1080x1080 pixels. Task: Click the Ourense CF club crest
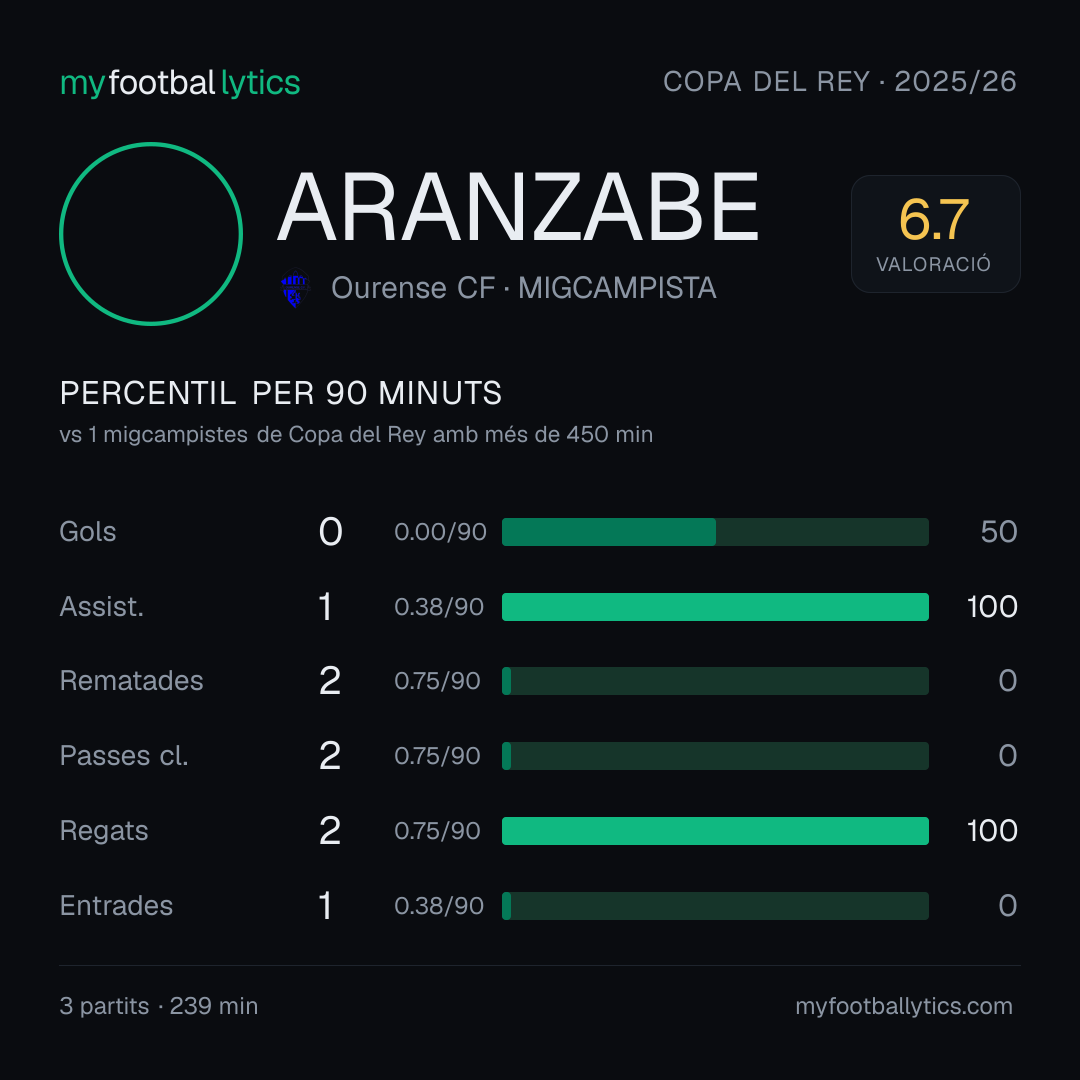[295, 288]
